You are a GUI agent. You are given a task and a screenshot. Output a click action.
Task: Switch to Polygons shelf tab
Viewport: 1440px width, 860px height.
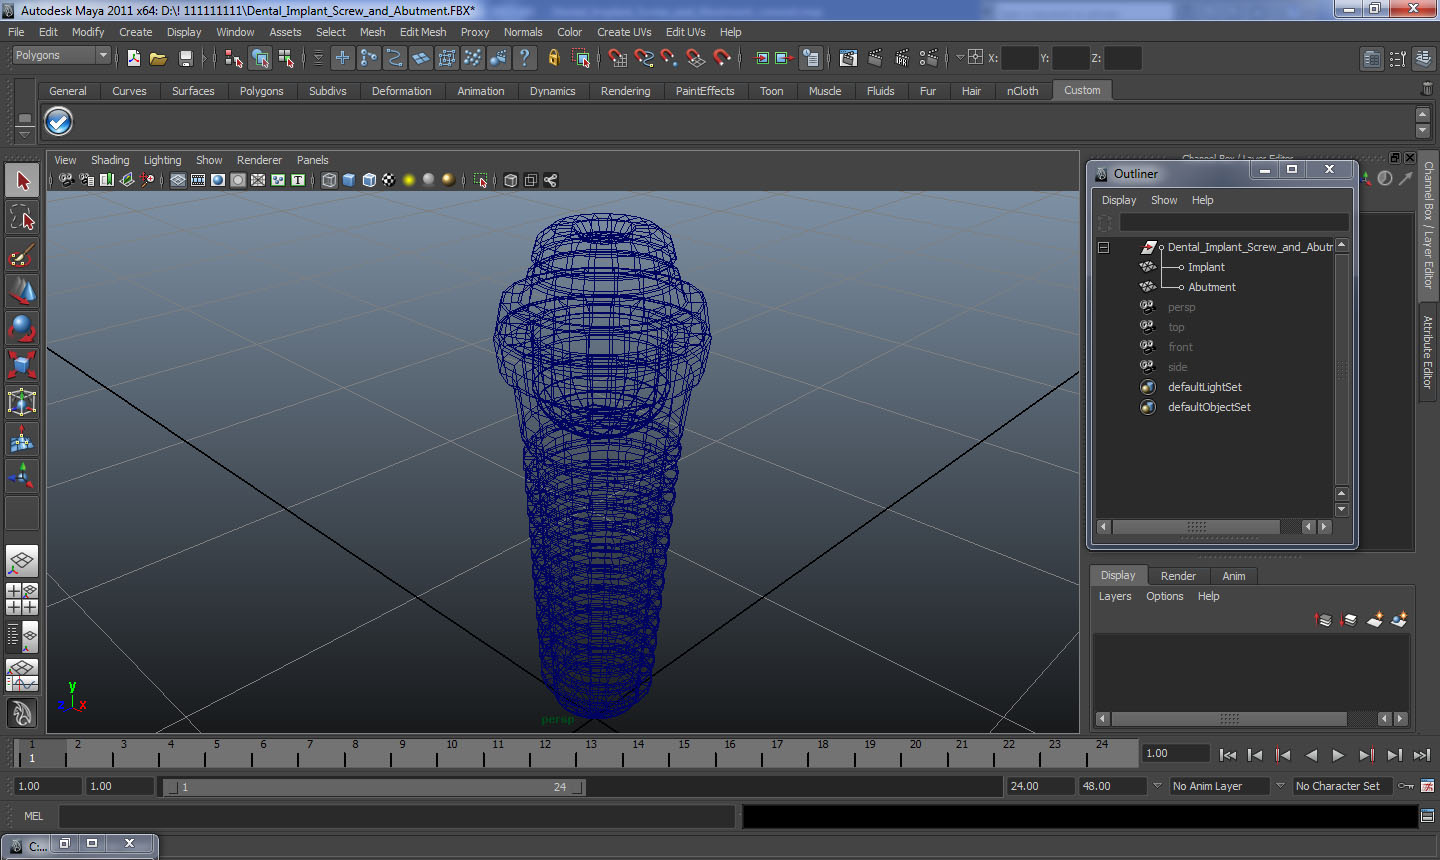(x=261, y=91)
